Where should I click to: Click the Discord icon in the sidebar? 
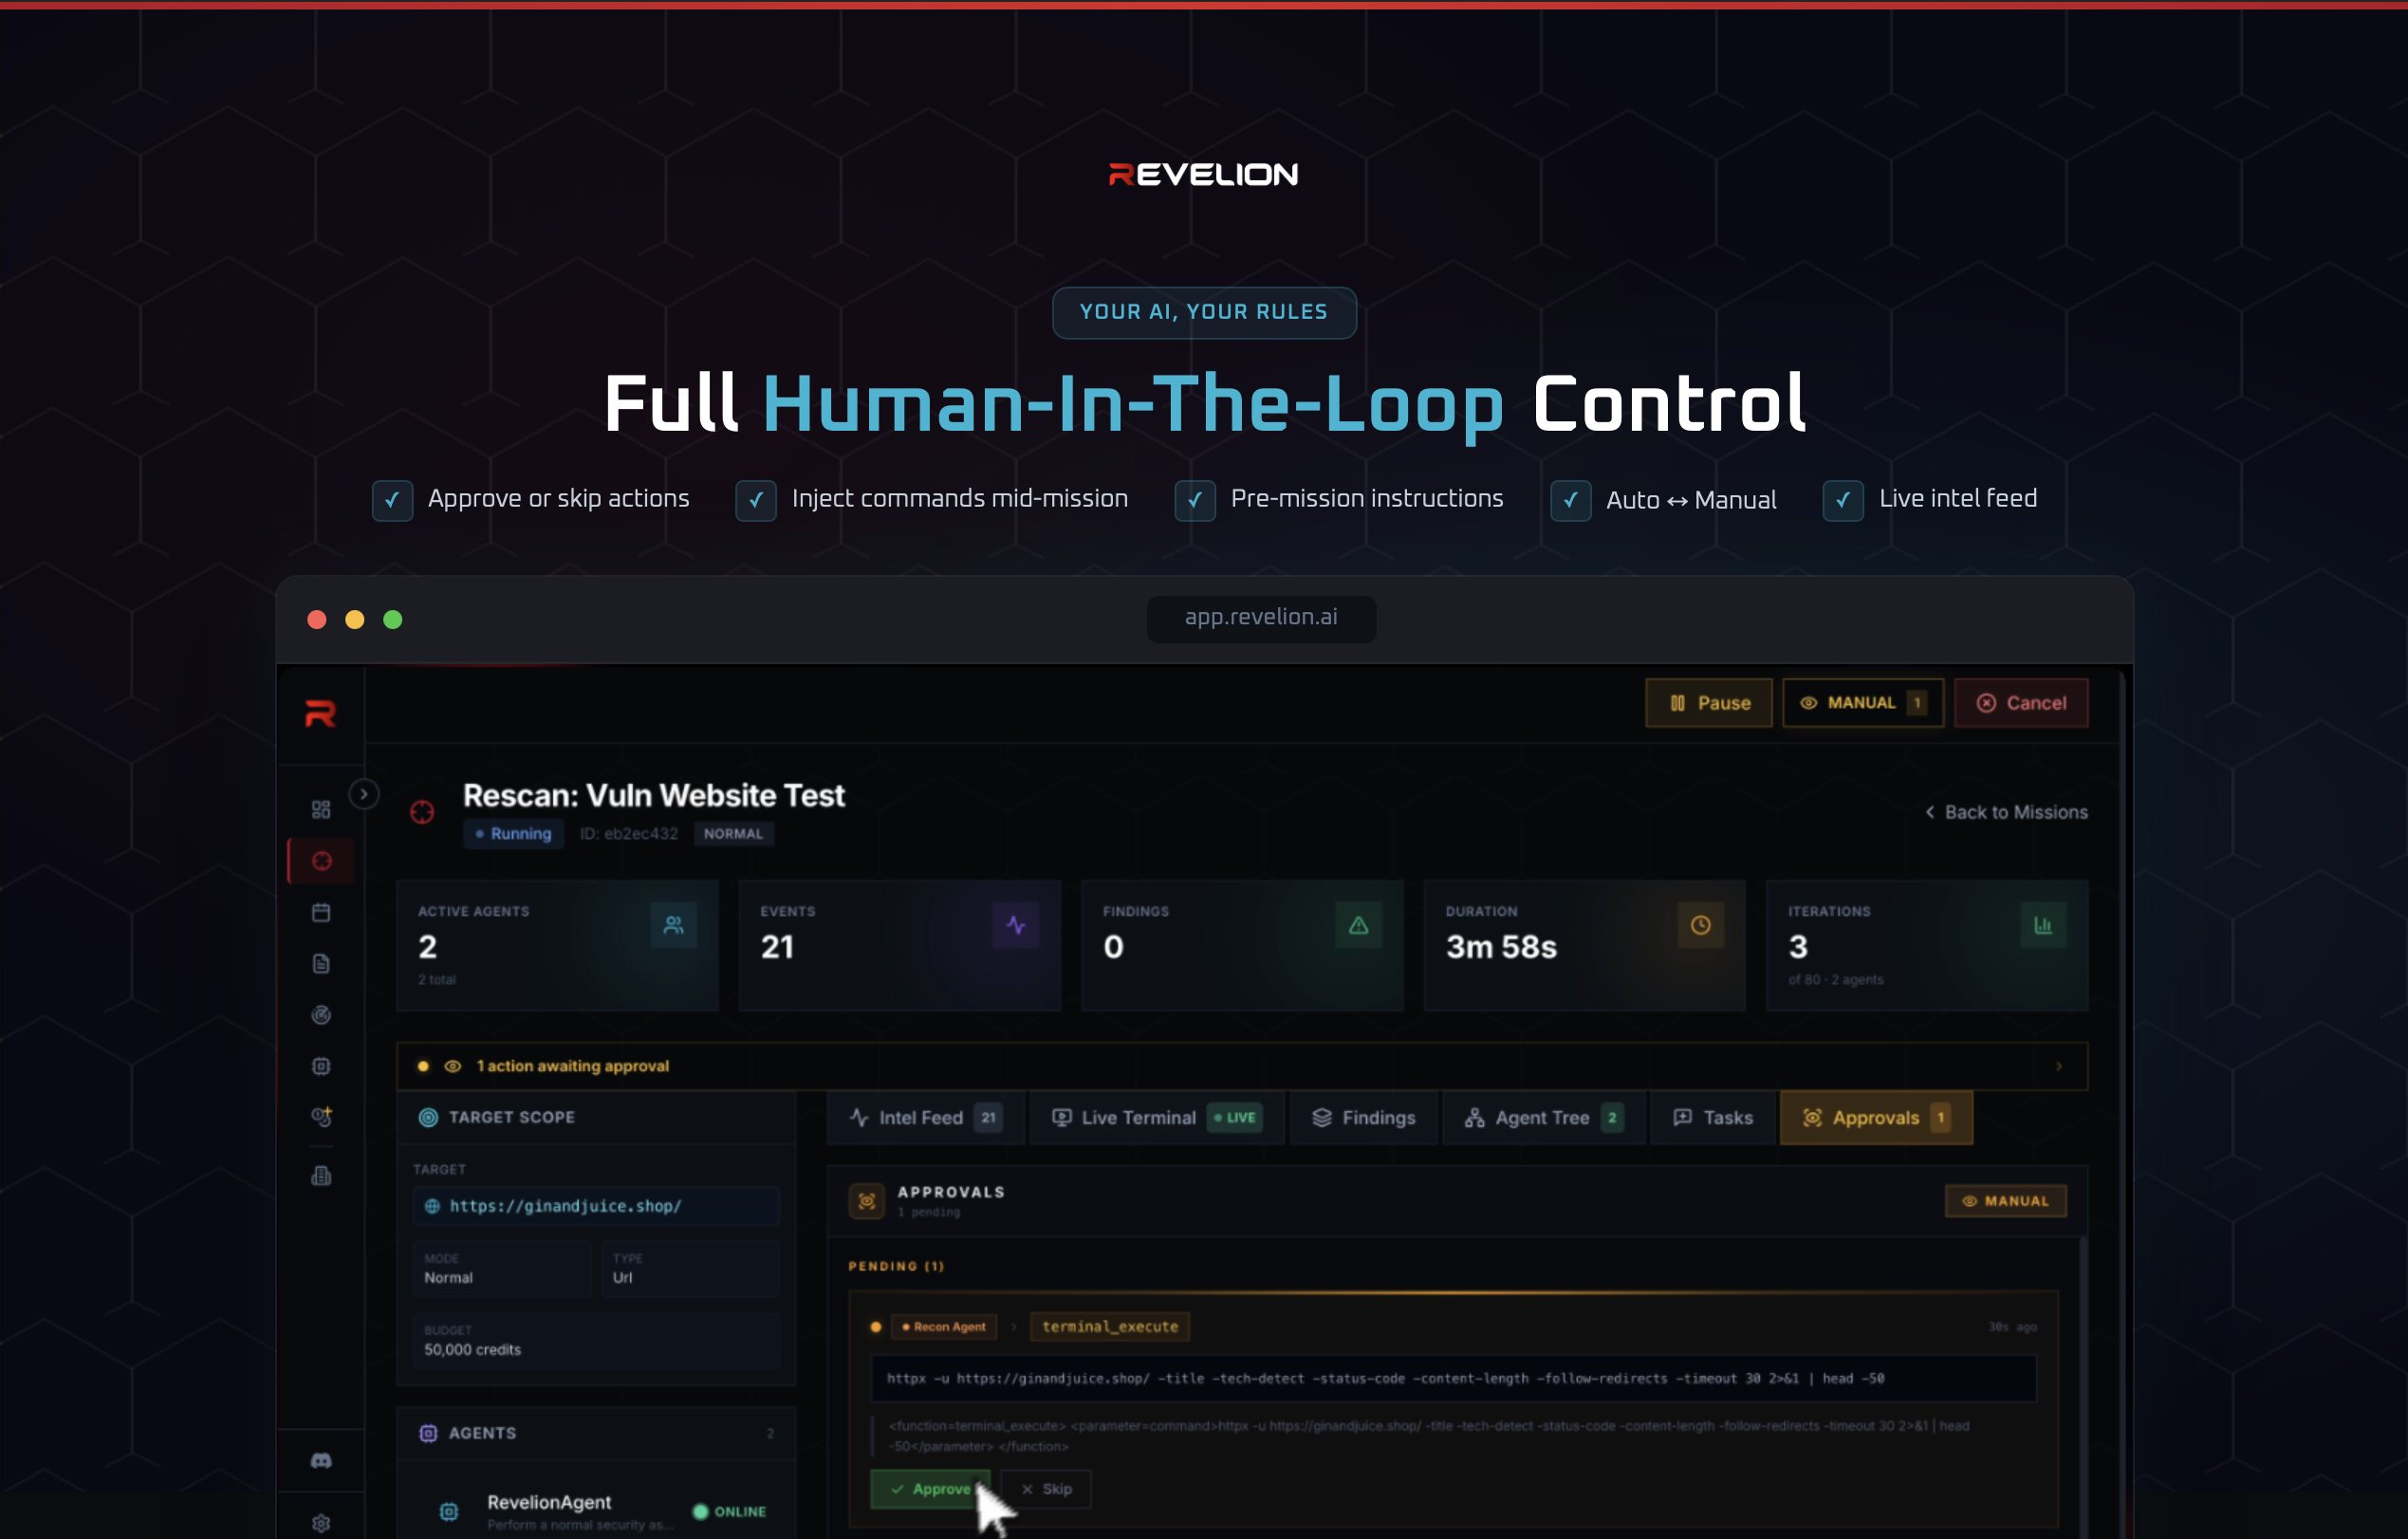pos(321,1461)
